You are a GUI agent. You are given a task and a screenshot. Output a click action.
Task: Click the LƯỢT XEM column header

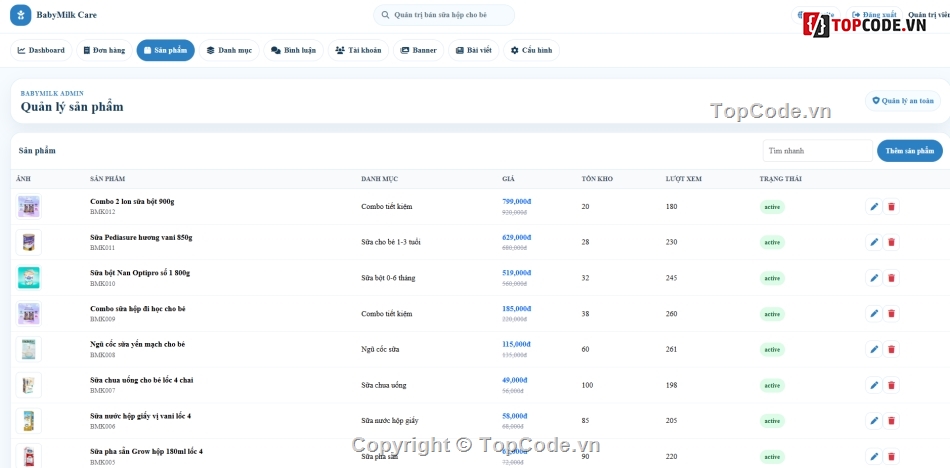683,179
